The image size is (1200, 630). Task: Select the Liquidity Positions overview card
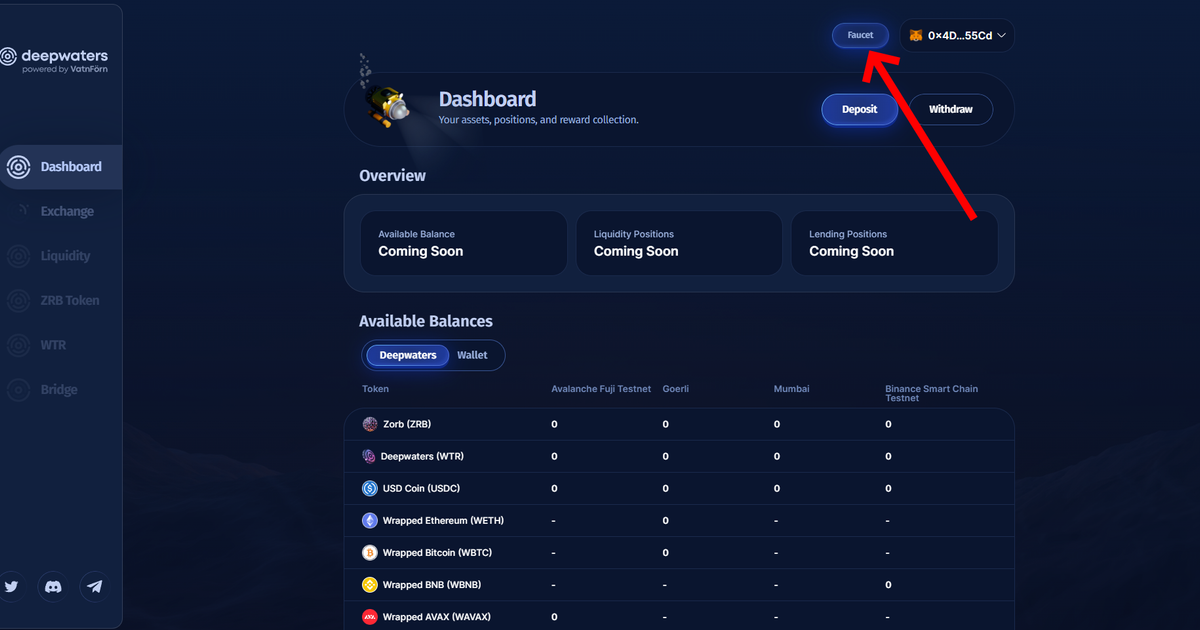coord(679,243)
